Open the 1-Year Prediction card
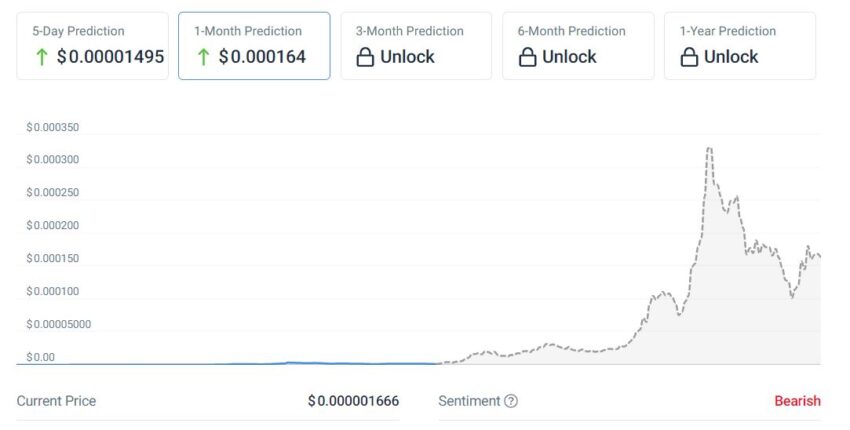Image resolution: width=850 pixels, height=430 pixels. click(740, 45)
